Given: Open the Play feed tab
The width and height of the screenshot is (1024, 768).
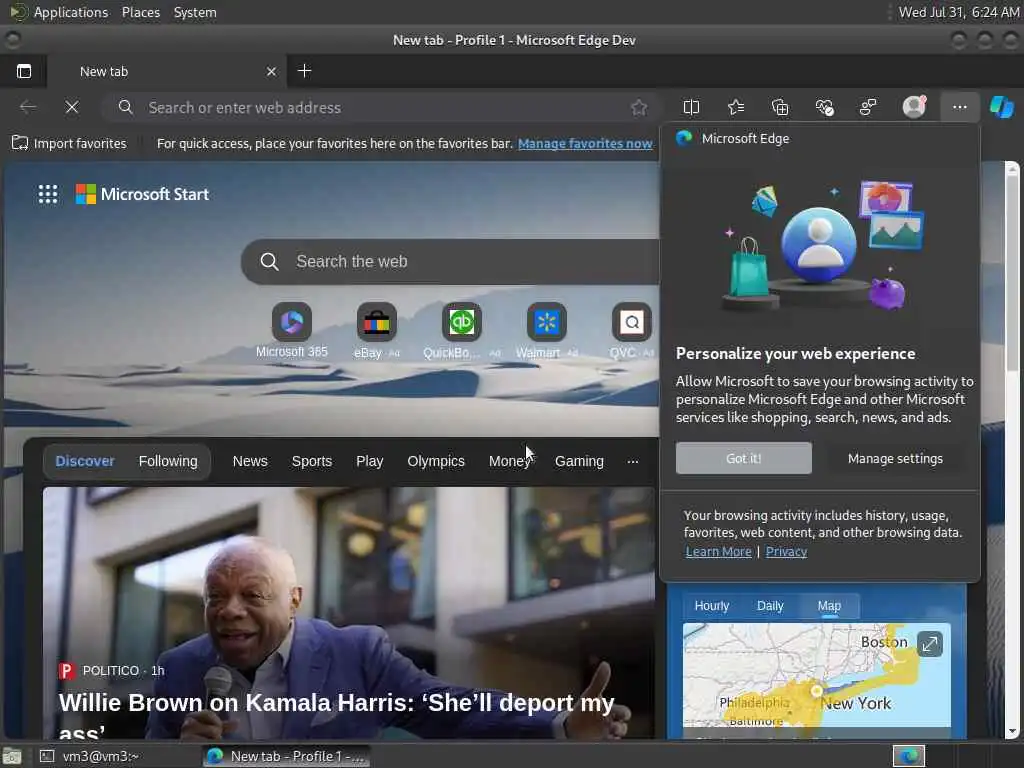Looking at the screenshot, I should [x=370, y=461].
